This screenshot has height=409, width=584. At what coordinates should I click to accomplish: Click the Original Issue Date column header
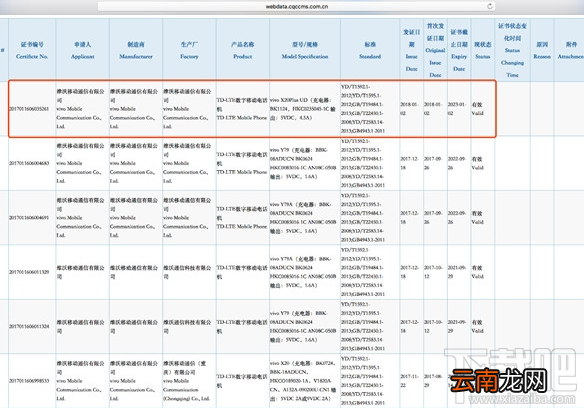(435, 50)
